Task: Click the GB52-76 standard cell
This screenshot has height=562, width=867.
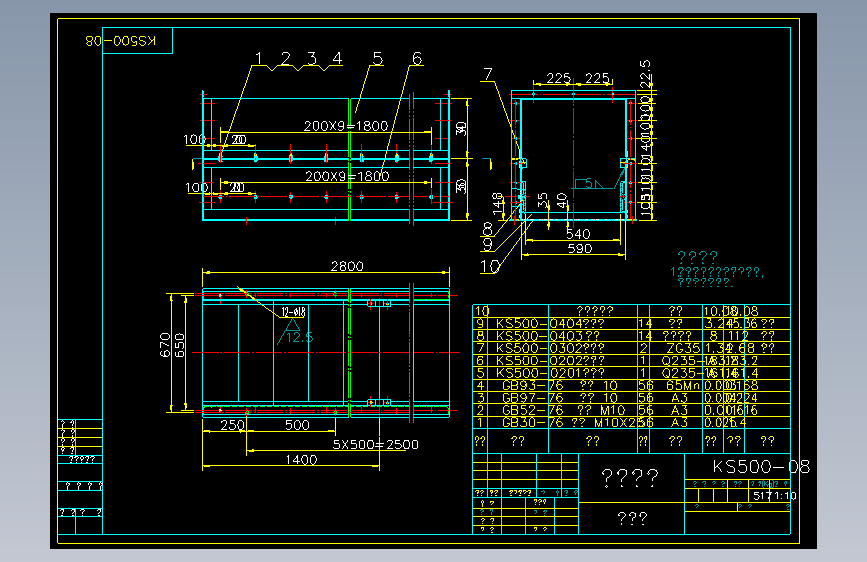Action: click(x=532, y=410)
